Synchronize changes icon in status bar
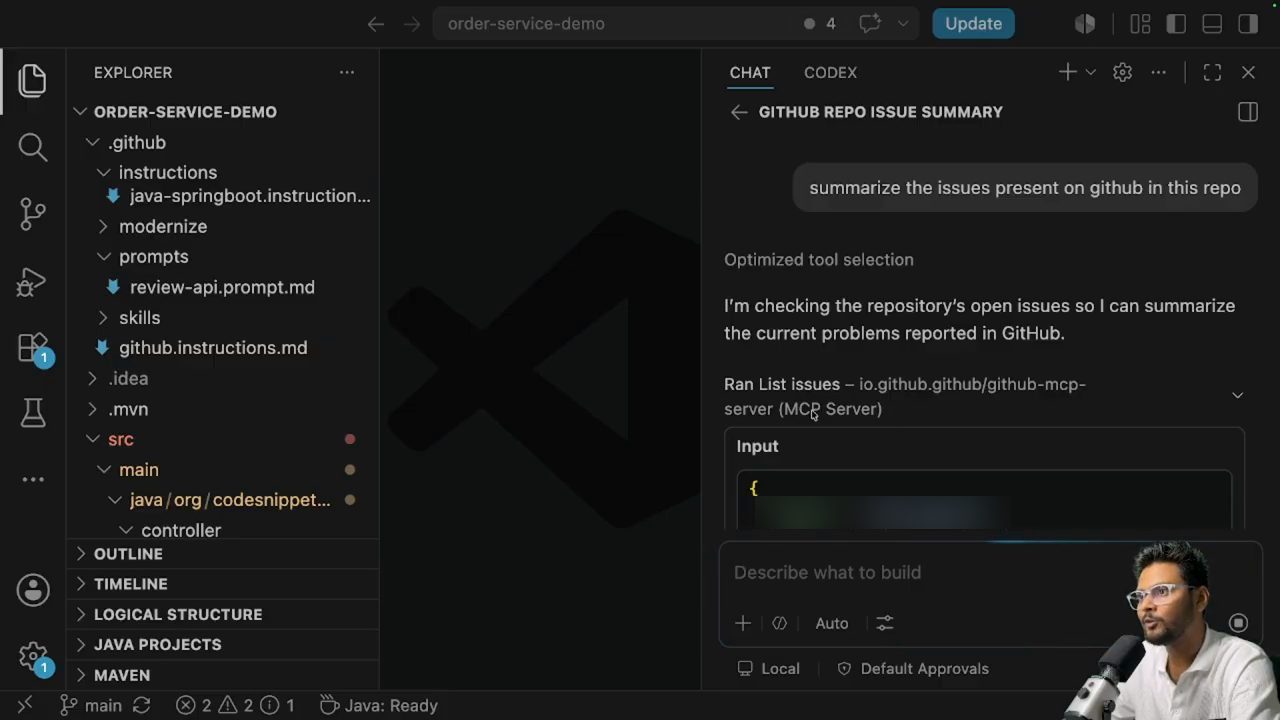Screen dimensions: 1280x720 click(142, 705)
